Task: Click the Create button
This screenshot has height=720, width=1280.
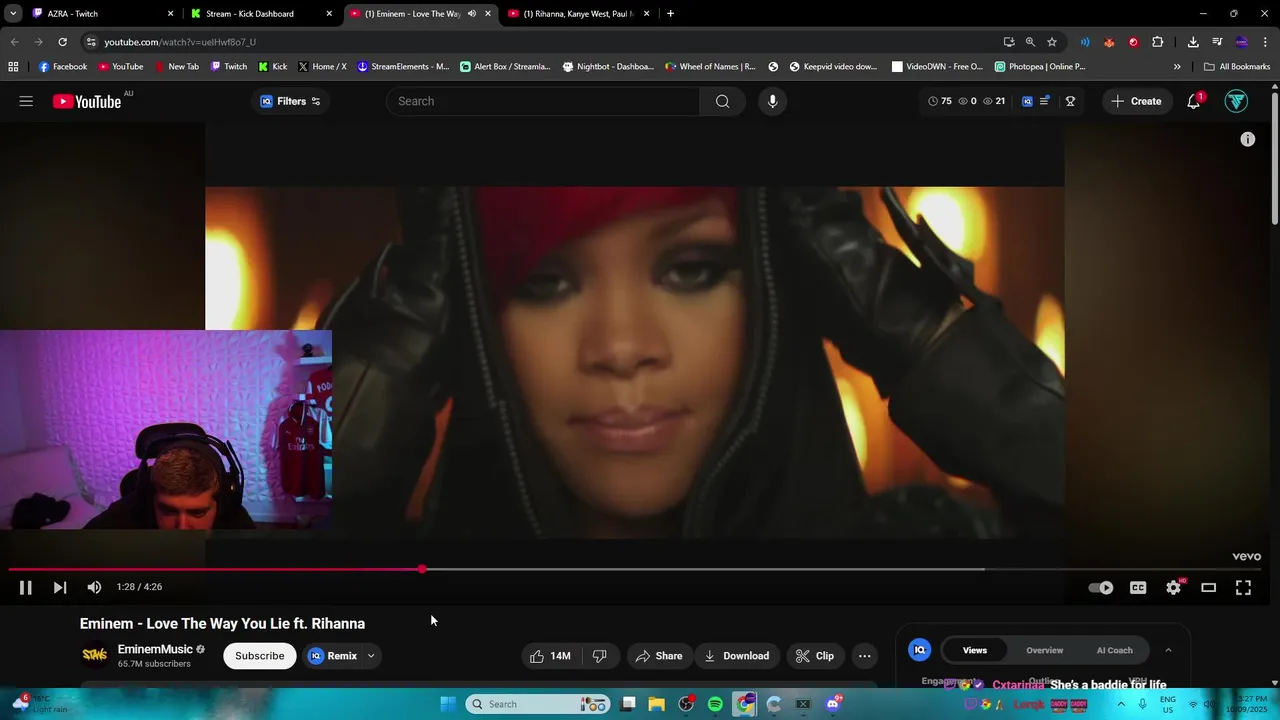Action: click(1137, 101)
